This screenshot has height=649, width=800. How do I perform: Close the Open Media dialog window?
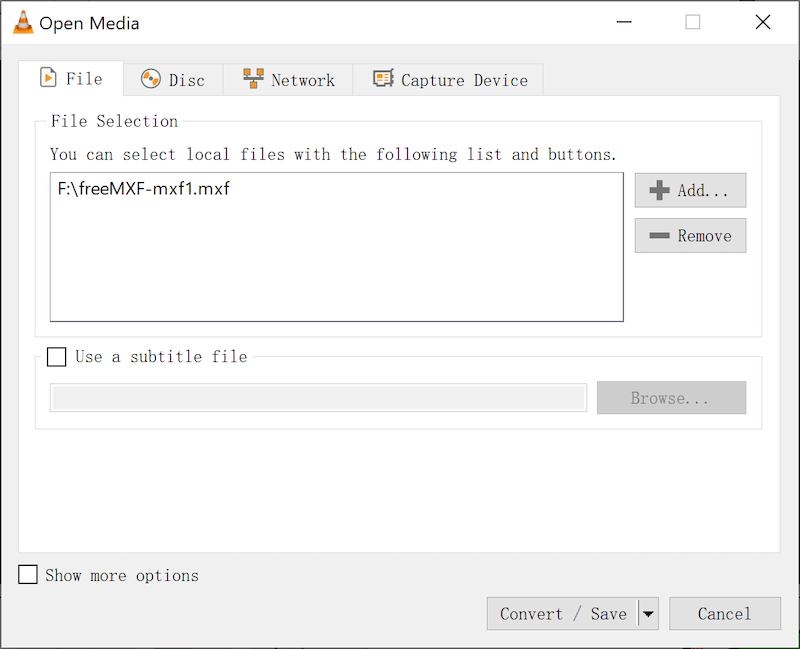coord(763,22)
